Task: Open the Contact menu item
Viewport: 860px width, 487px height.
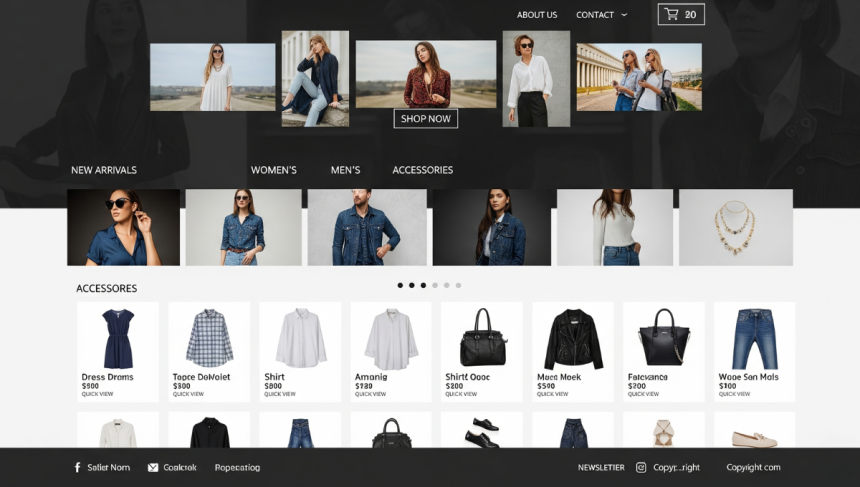Action: click(x=595, y=15)
